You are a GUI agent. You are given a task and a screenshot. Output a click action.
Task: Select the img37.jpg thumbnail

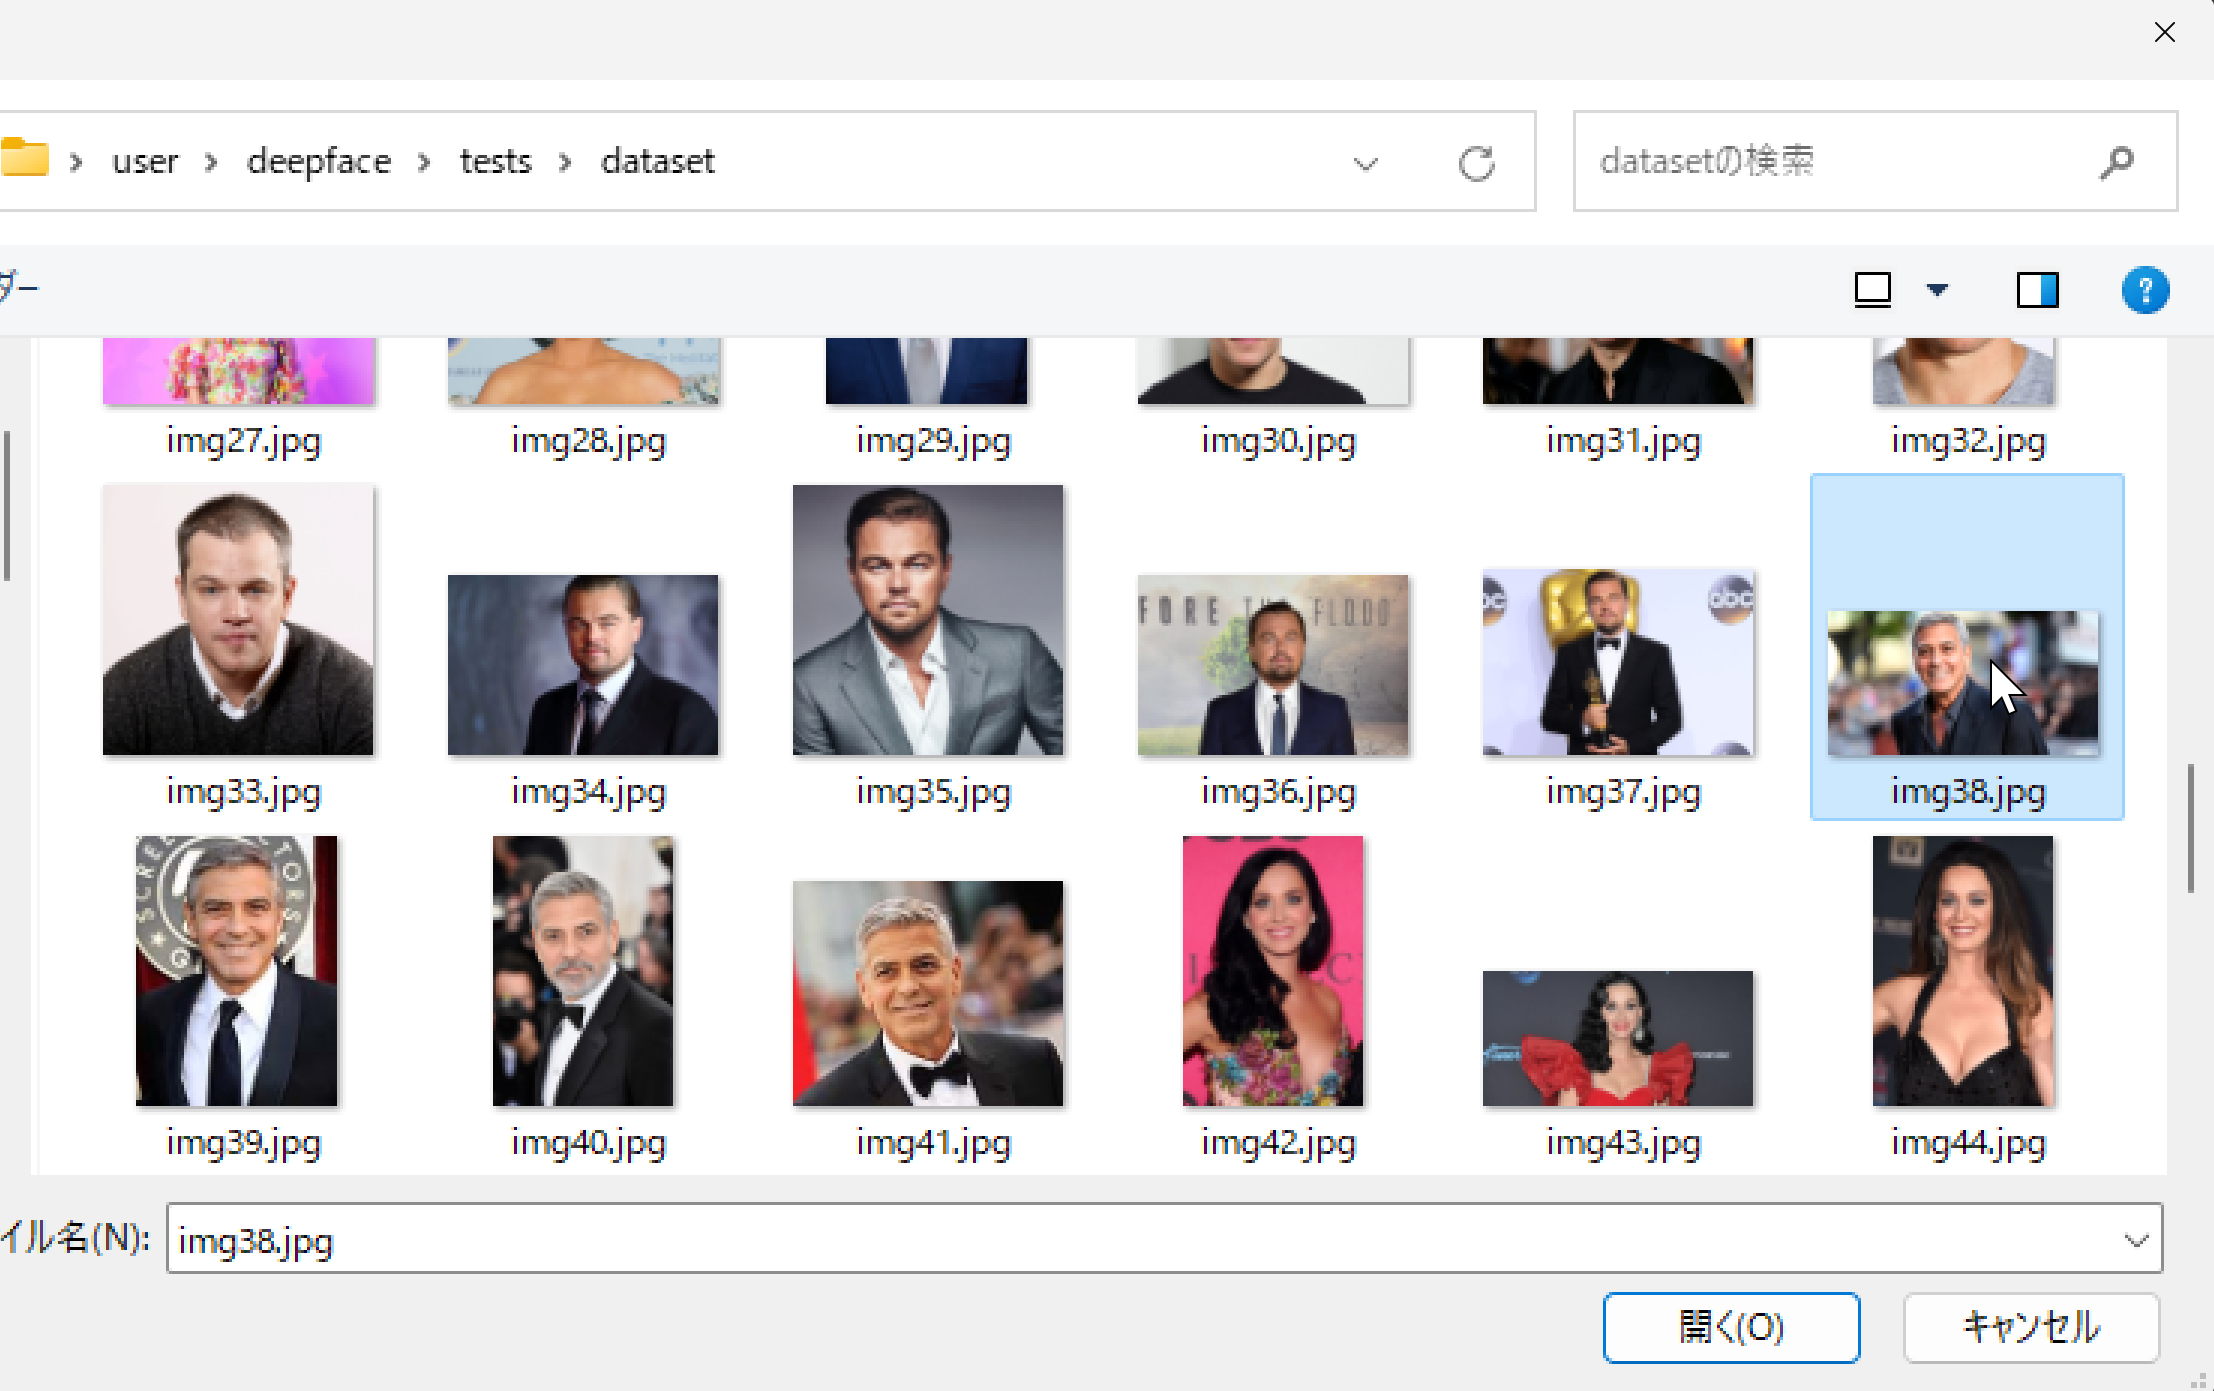pyautogui.click(x=1618, y=662)
